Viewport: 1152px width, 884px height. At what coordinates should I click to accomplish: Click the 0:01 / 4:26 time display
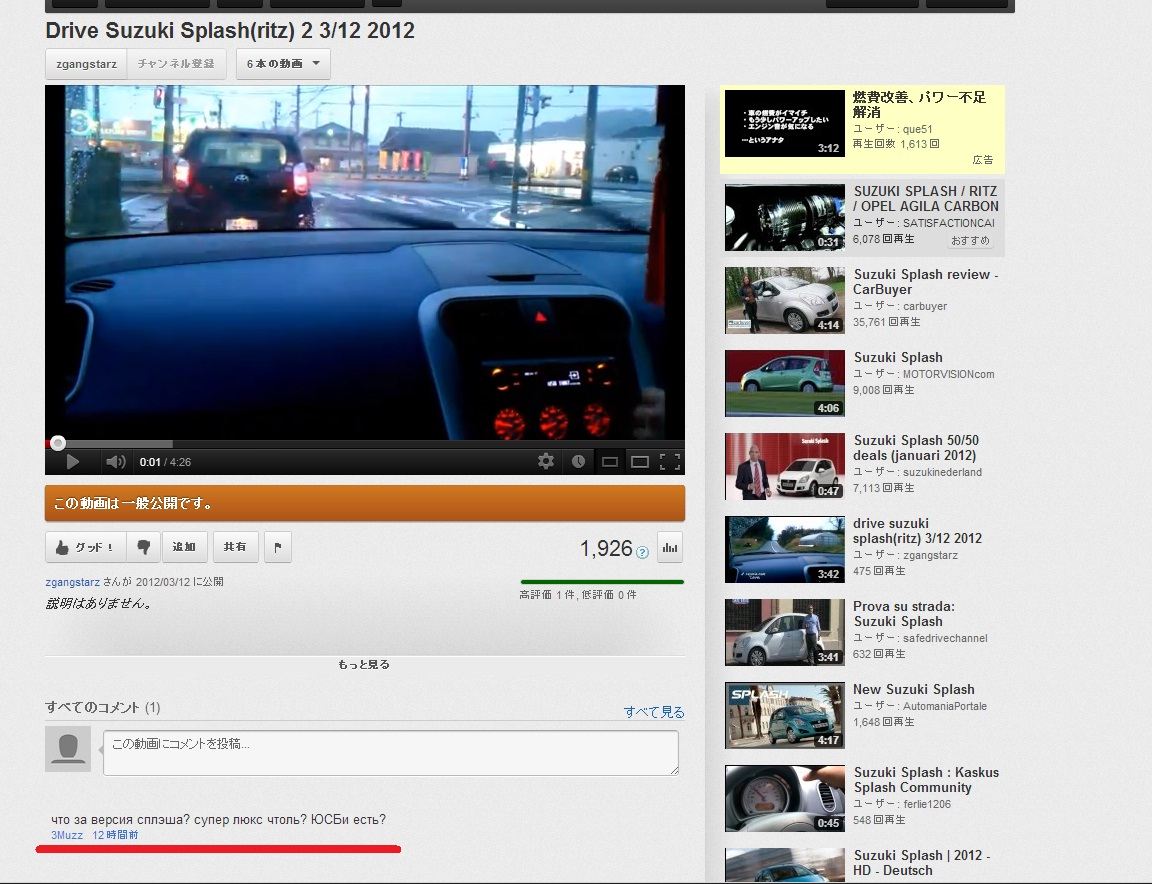165,462
